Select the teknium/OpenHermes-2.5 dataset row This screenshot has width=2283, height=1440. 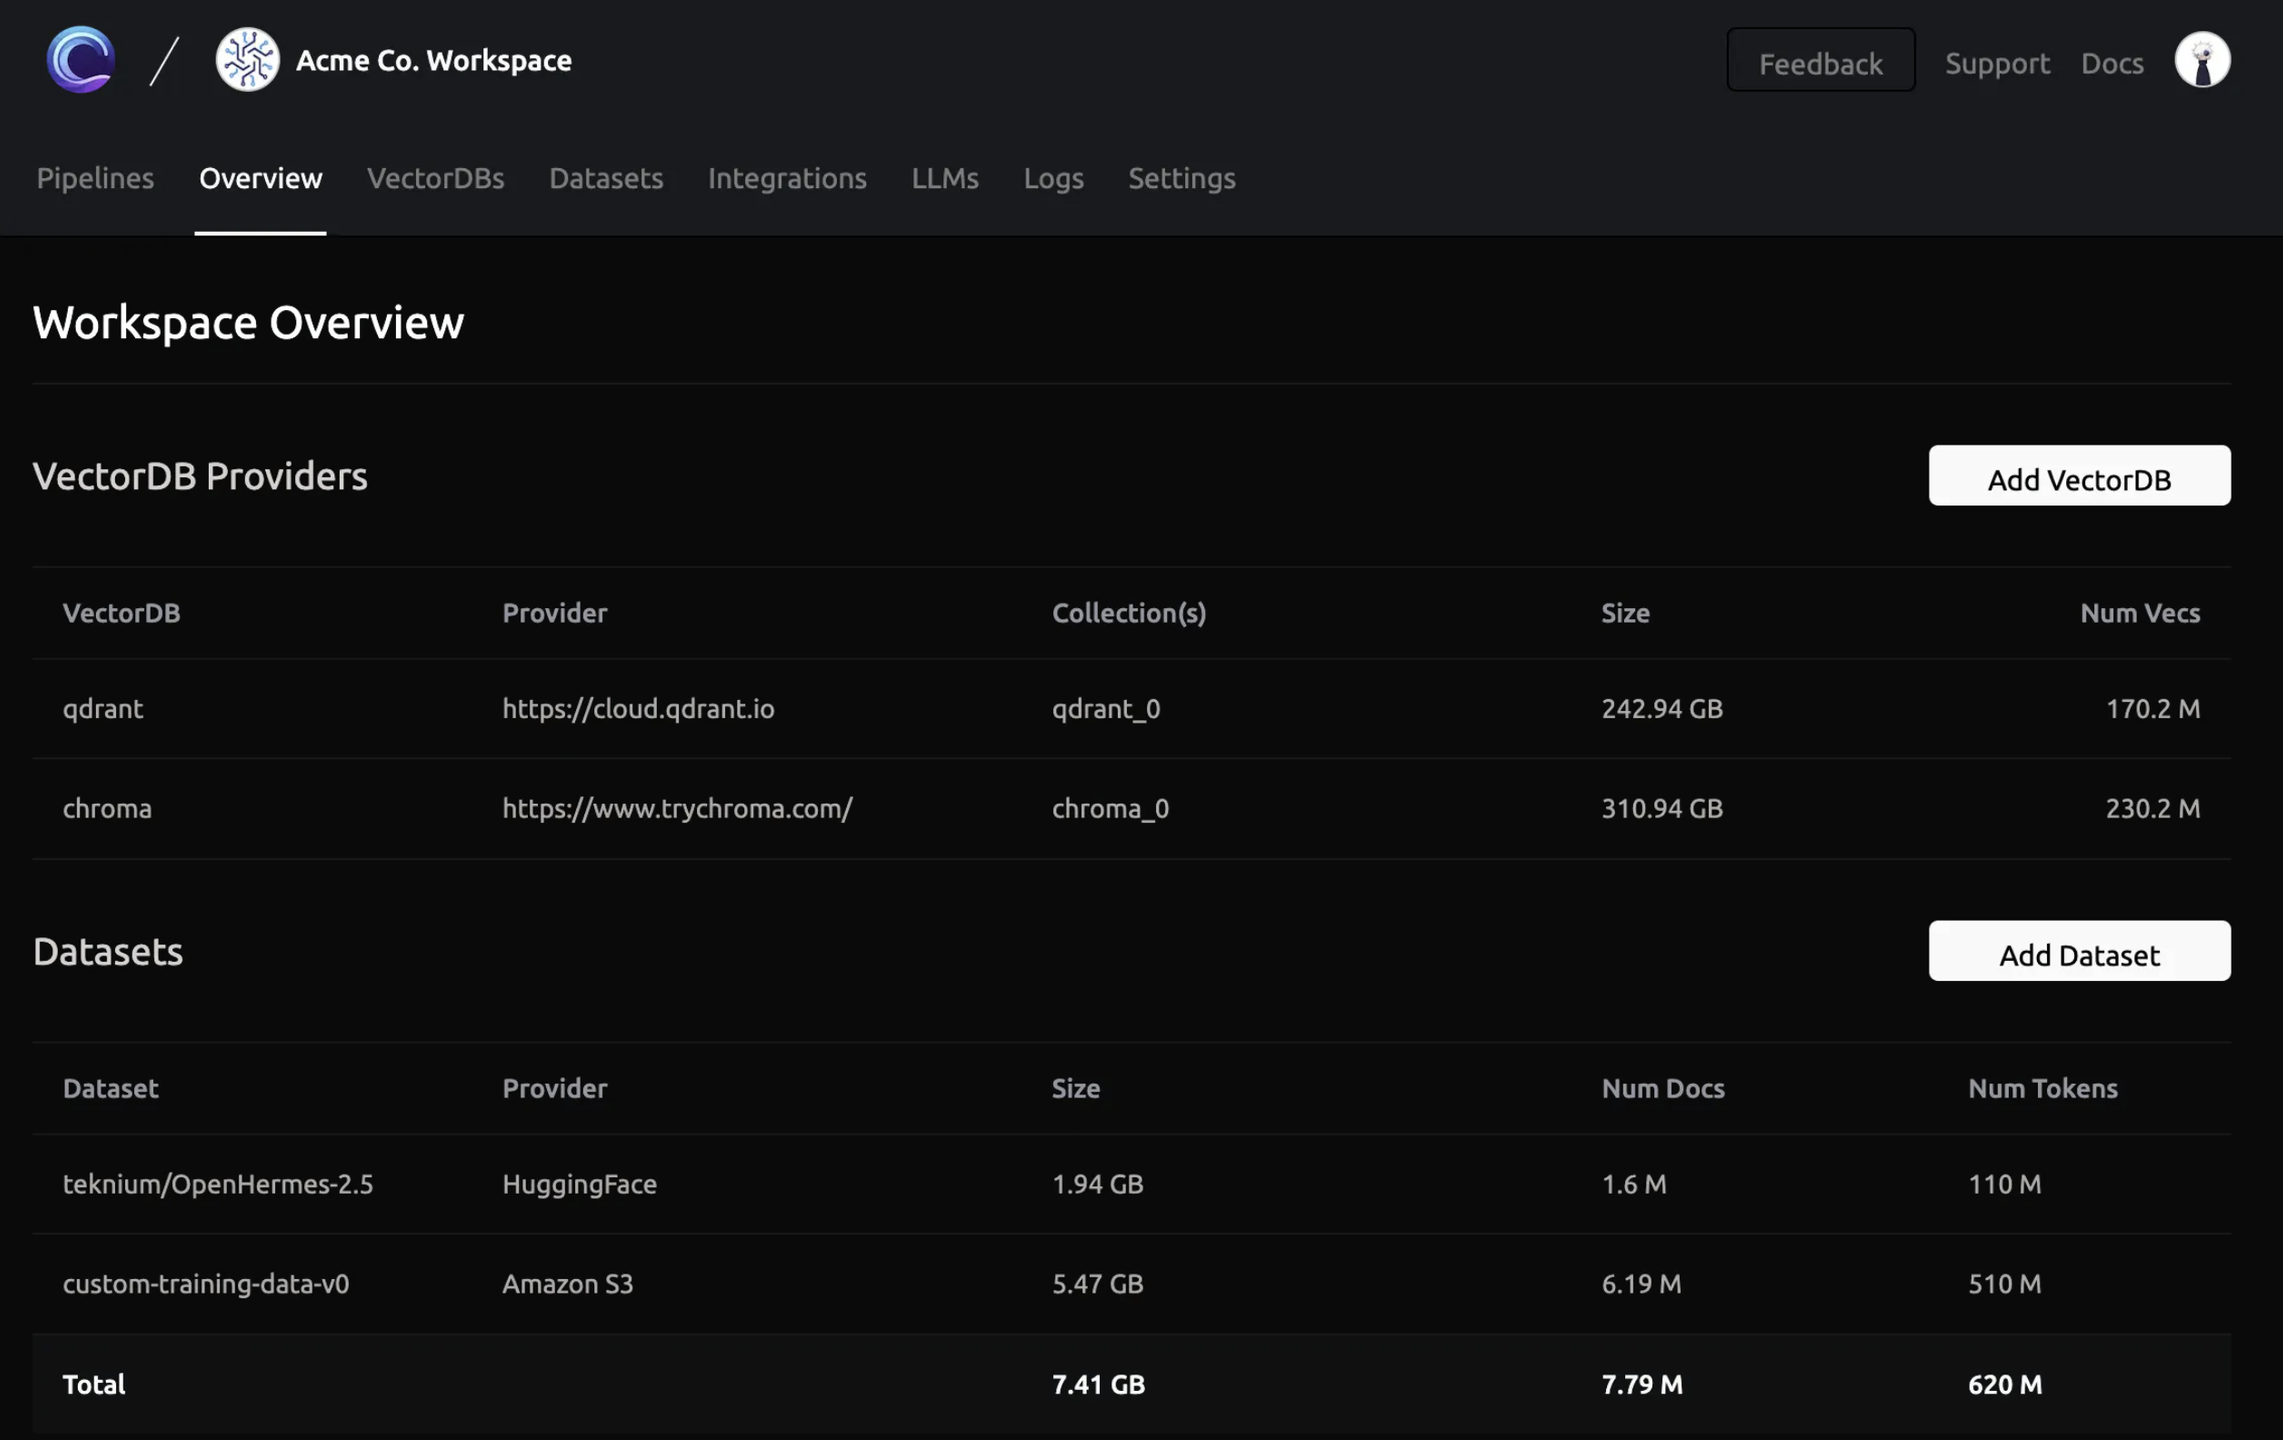click(218, 1184)
